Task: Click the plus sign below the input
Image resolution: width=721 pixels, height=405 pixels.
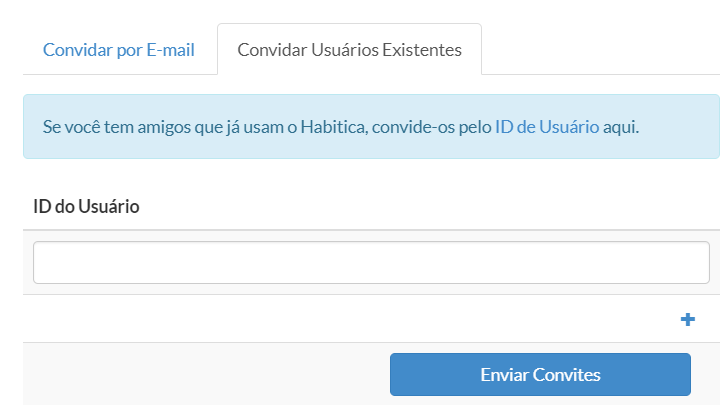Action: pyautogui.click(x=687, y=320)
